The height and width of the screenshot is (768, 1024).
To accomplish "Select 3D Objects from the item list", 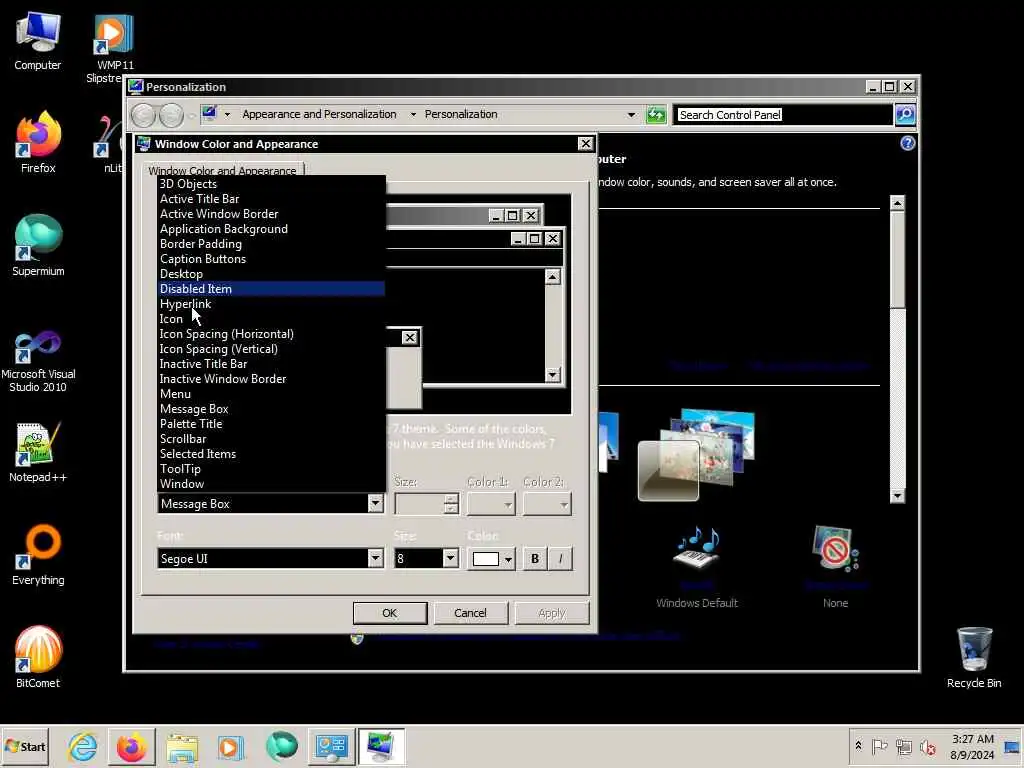I will [272, 184].
